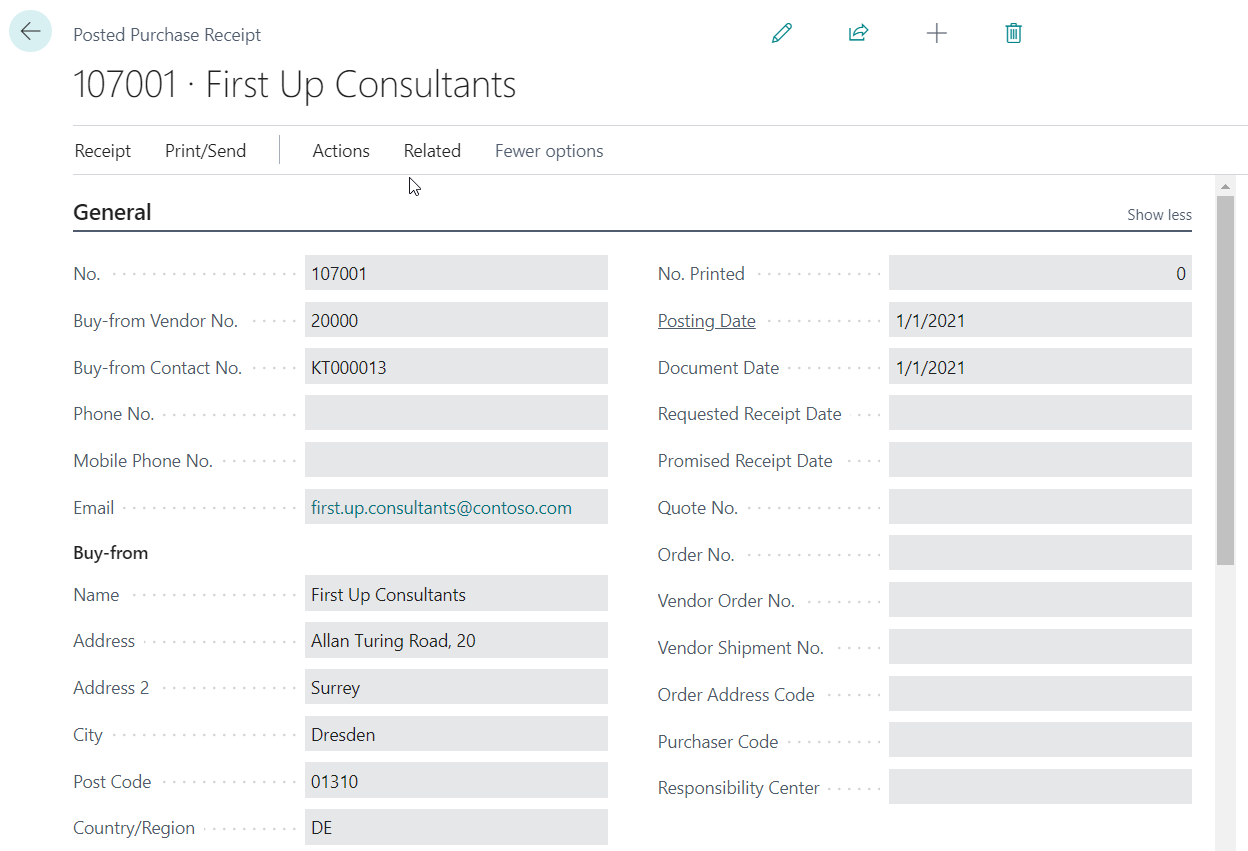Open the Print/Send menu
Screen dimensions: 1248x851
205,151
